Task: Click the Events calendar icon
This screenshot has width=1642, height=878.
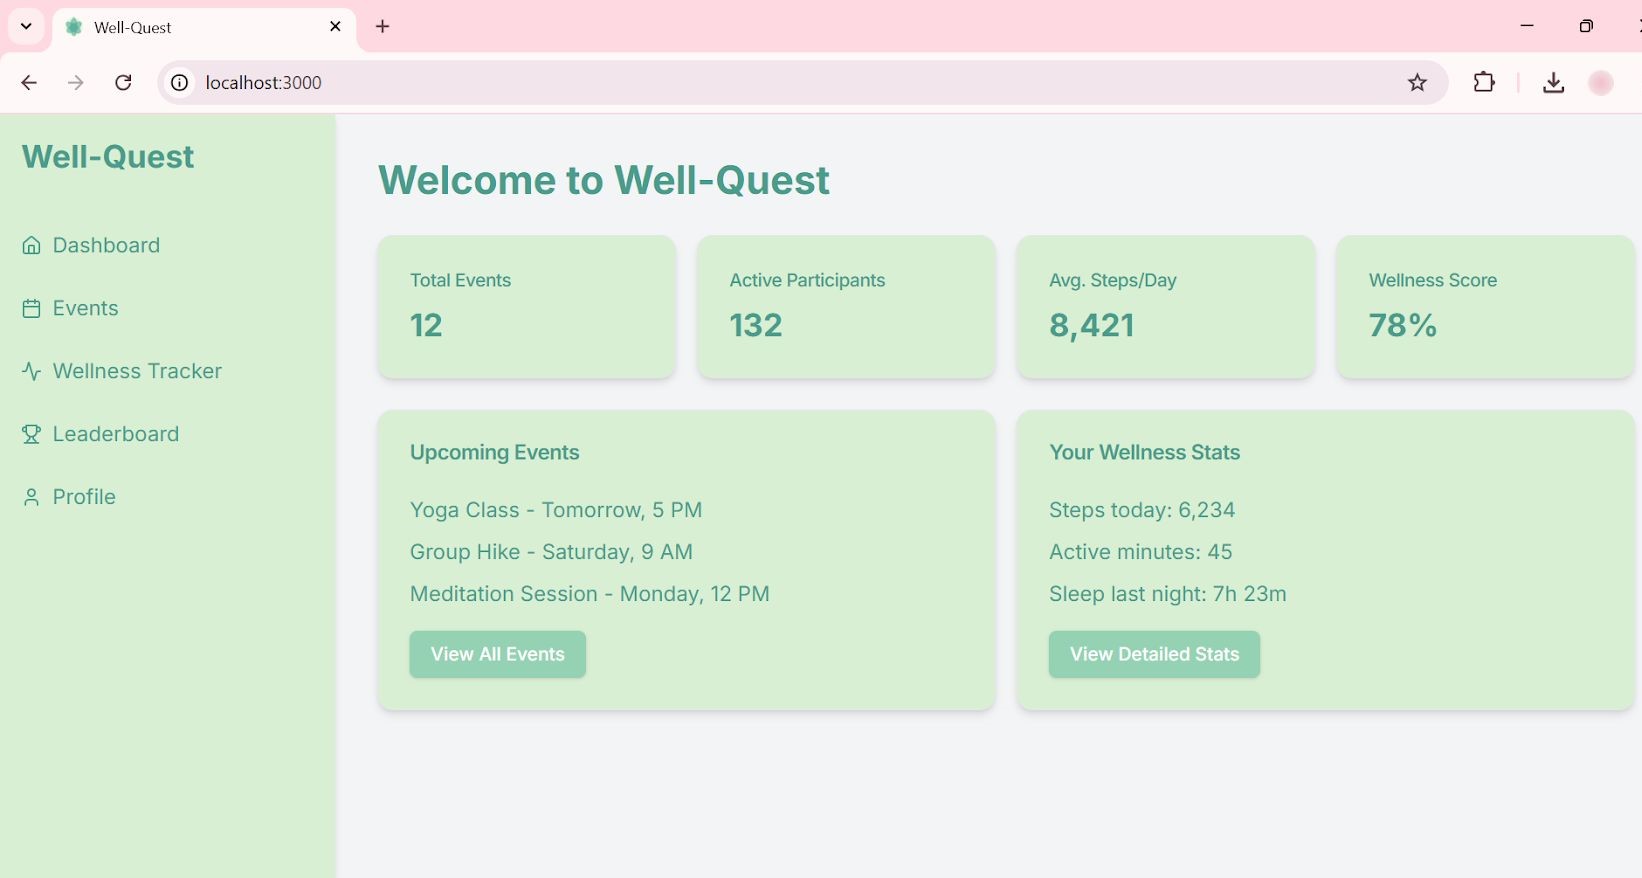Action: point(31,308)
